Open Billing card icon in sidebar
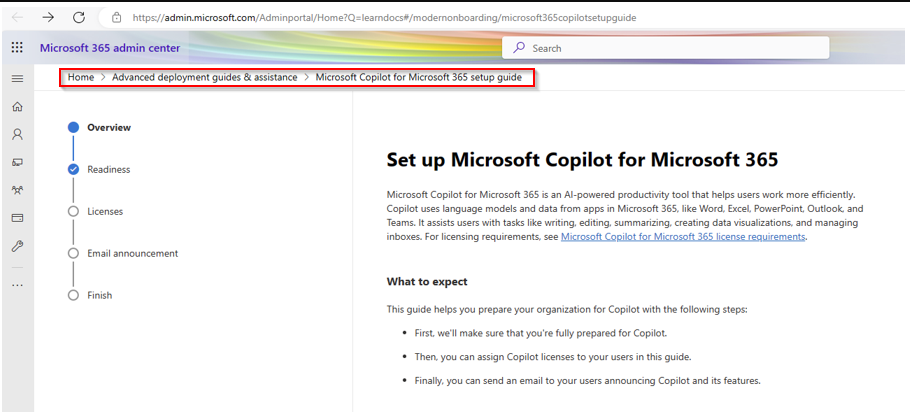Image resolution: width=910 pixels, height=412 pixels. [x=17, y=218]
